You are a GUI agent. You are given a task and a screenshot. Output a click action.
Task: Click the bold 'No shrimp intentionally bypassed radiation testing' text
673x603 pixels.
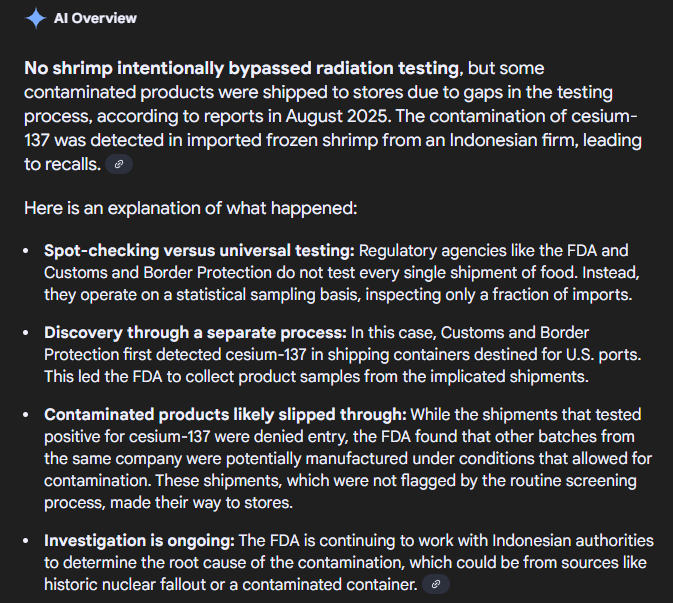pos(242,68)
